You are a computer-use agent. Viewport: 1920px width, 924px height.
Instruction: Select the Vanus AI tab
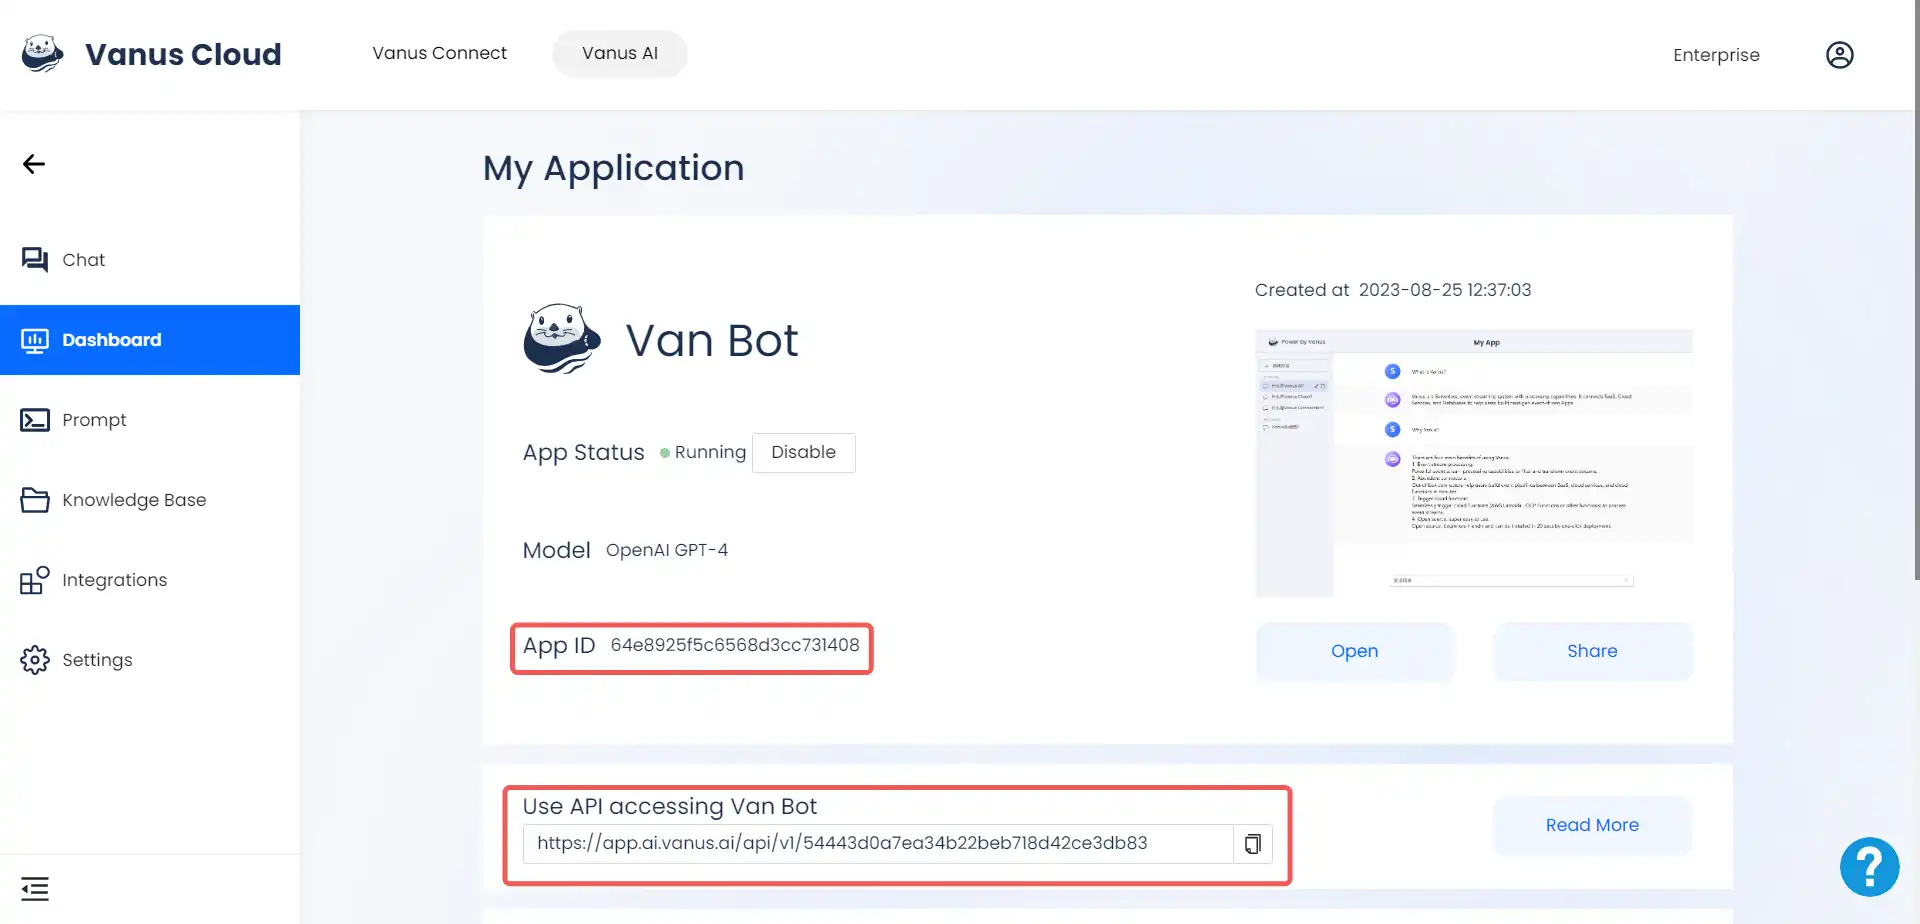coord(620,53)
